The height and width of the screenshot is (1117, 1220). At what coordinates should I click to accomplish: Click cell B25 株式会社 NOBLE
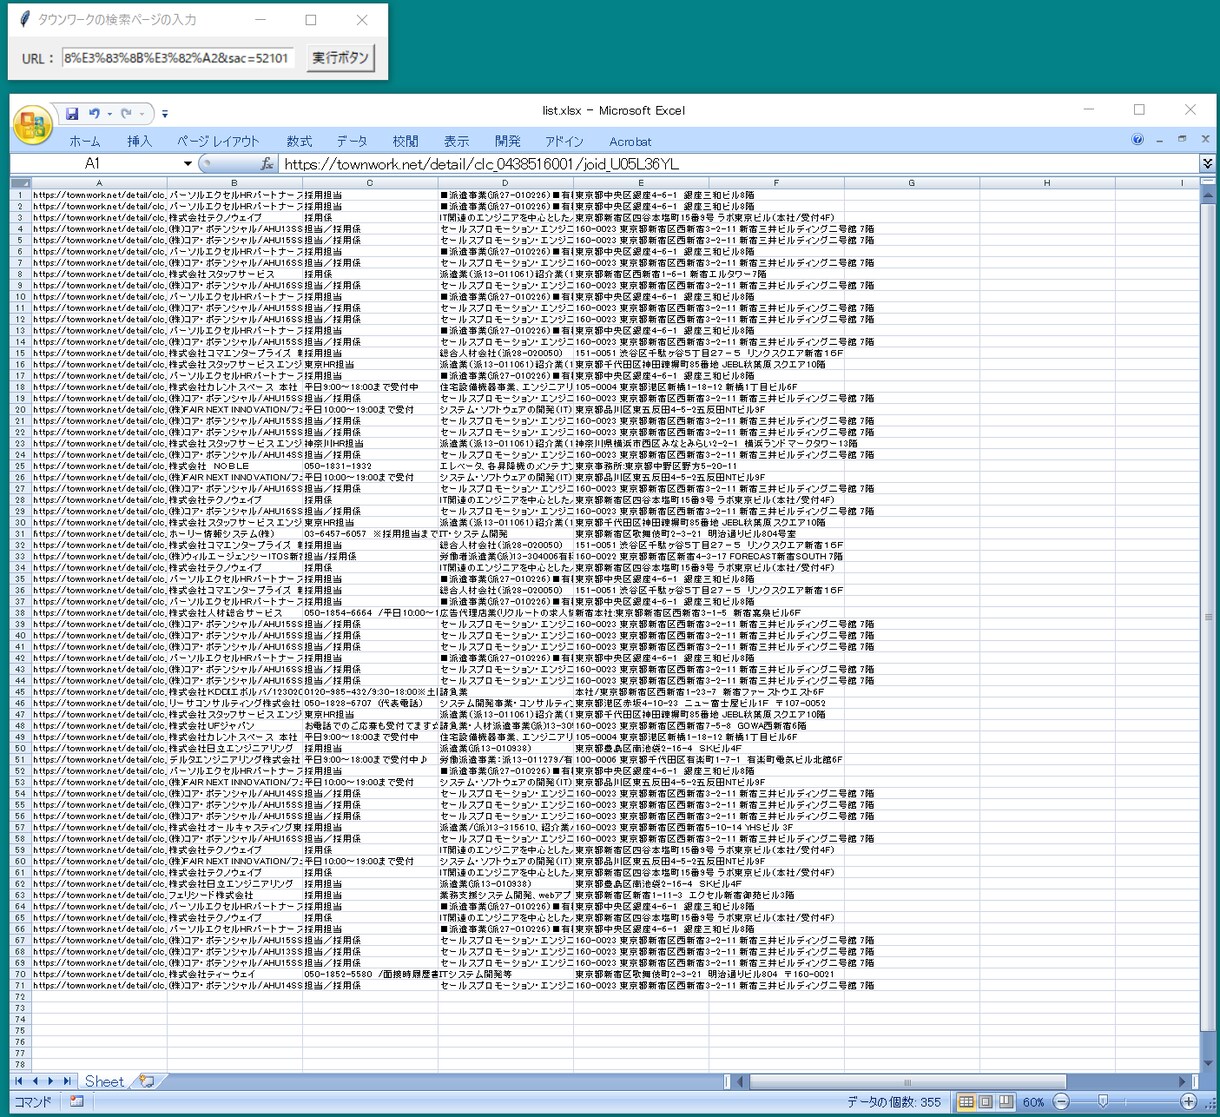235,466
